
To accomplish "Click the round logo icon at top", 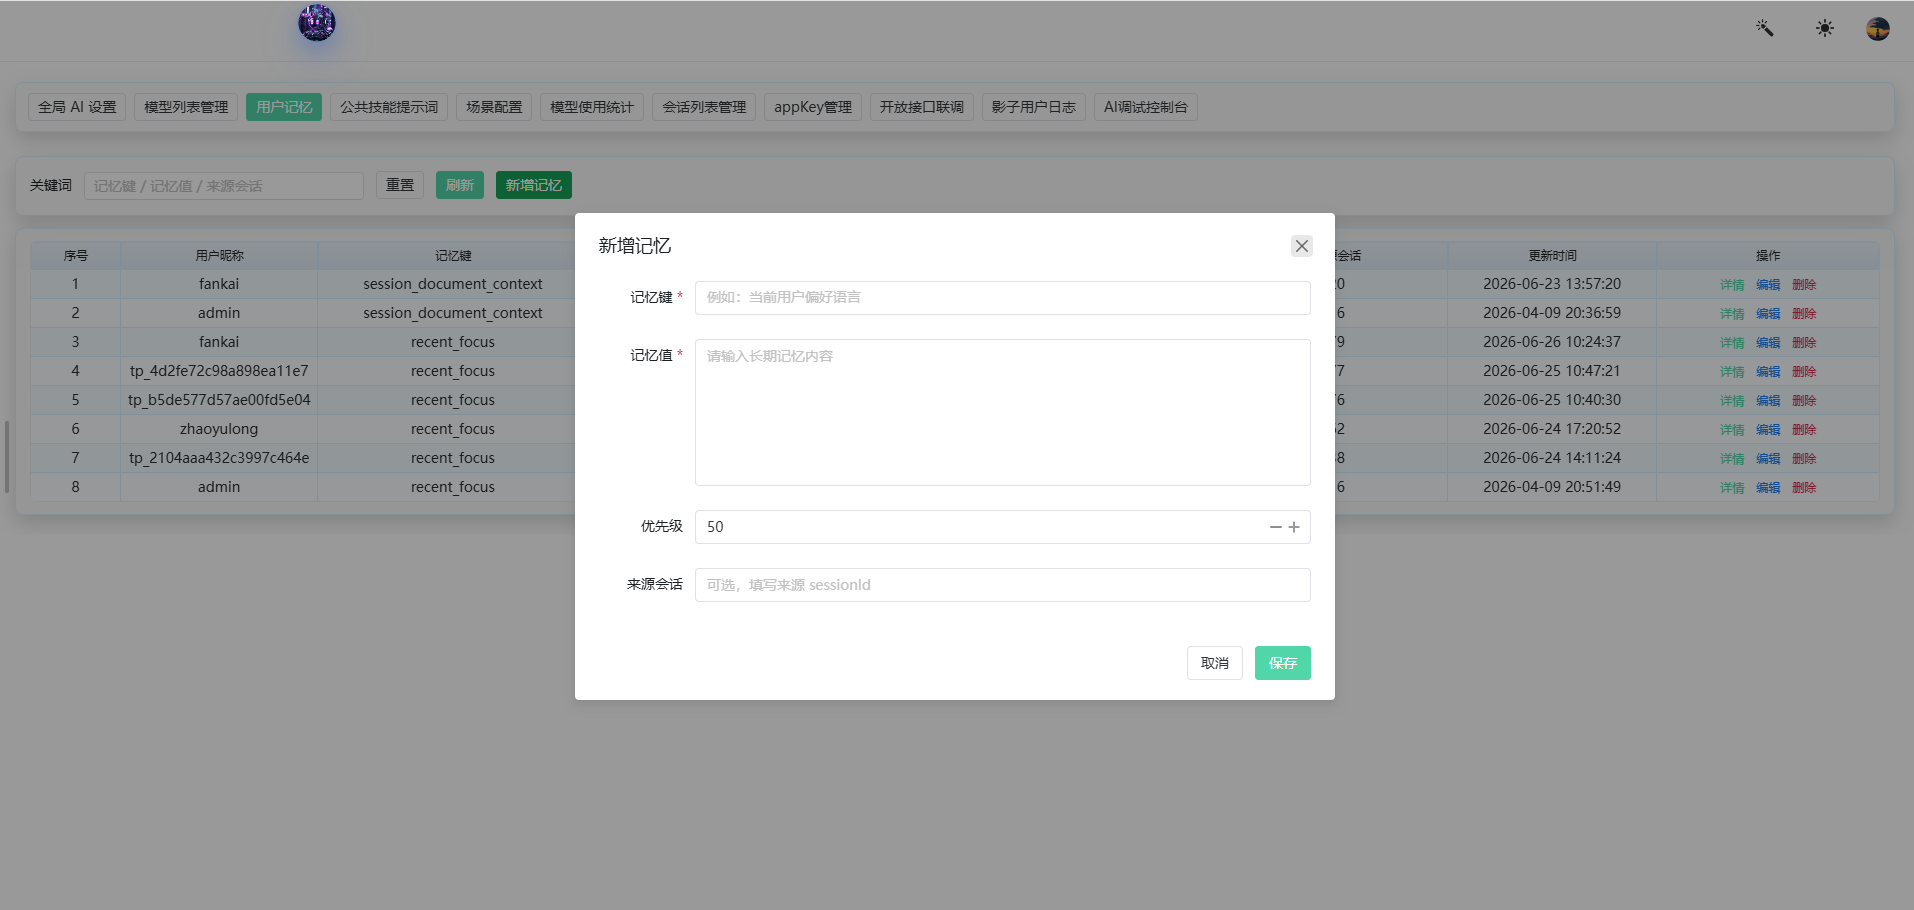I will [x=317, y=23].
